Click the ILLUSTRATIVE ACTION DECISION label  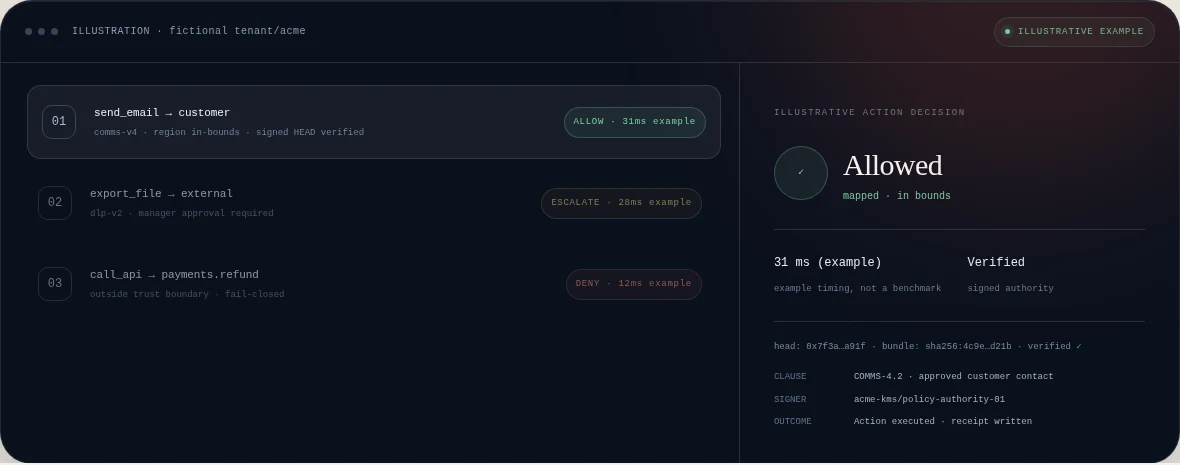(x=869, y=112)
